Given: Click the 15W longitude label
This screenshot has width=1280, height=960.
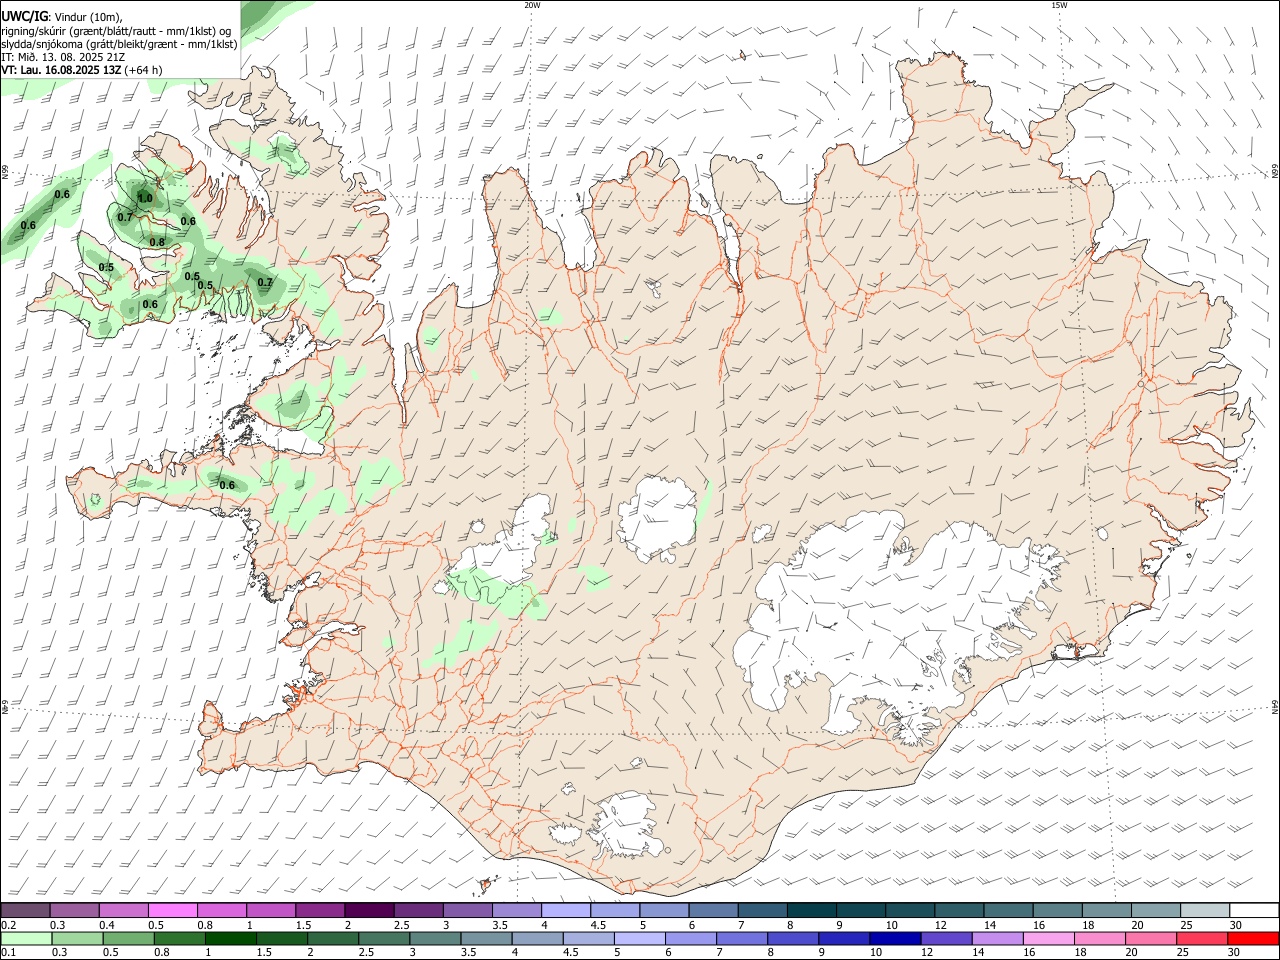Looking at the screenshot, I should (1059, 5).
